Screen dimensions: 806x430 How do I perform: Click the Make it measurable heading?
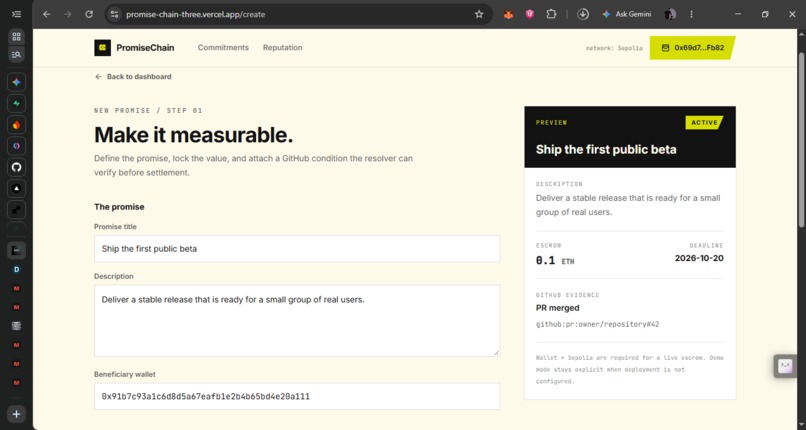[x=193, y=135]
